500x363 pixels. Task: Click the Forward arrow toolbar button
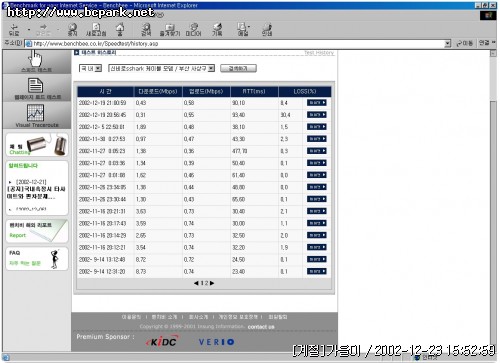[43, 30]
